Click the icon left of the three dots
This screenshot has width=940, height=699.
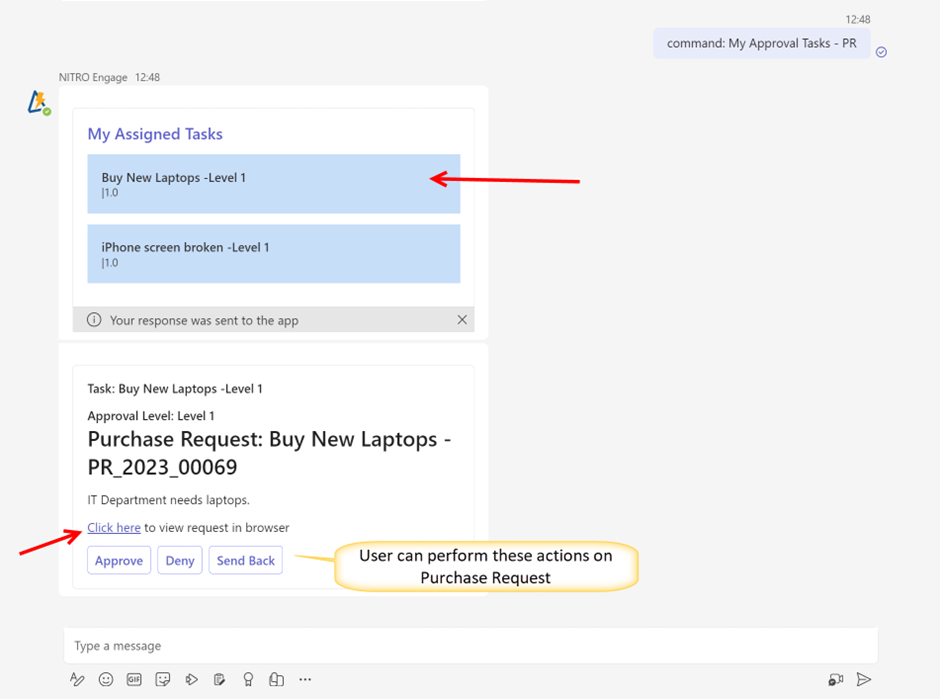[x=277, y=680]
